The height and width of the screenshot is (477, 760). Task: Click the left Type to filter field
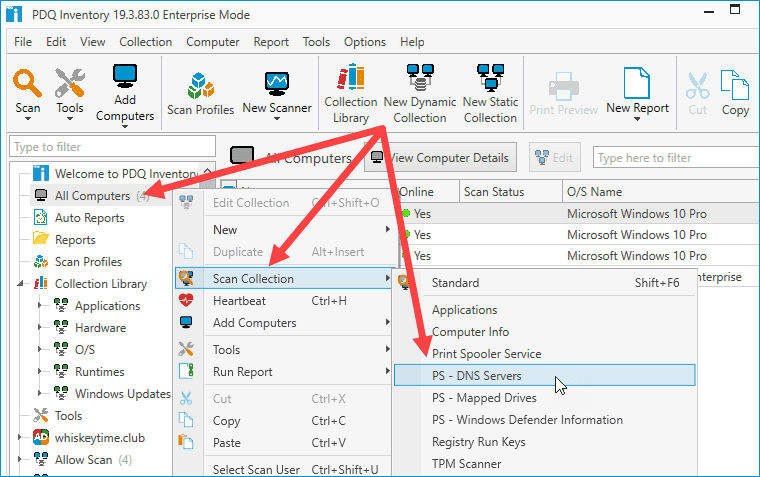pyautogui.click(x=112, y=146)
